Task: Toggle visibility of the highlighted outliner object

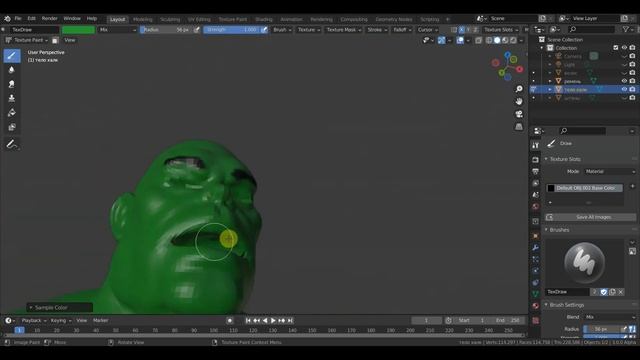Action: pos(624,89)
